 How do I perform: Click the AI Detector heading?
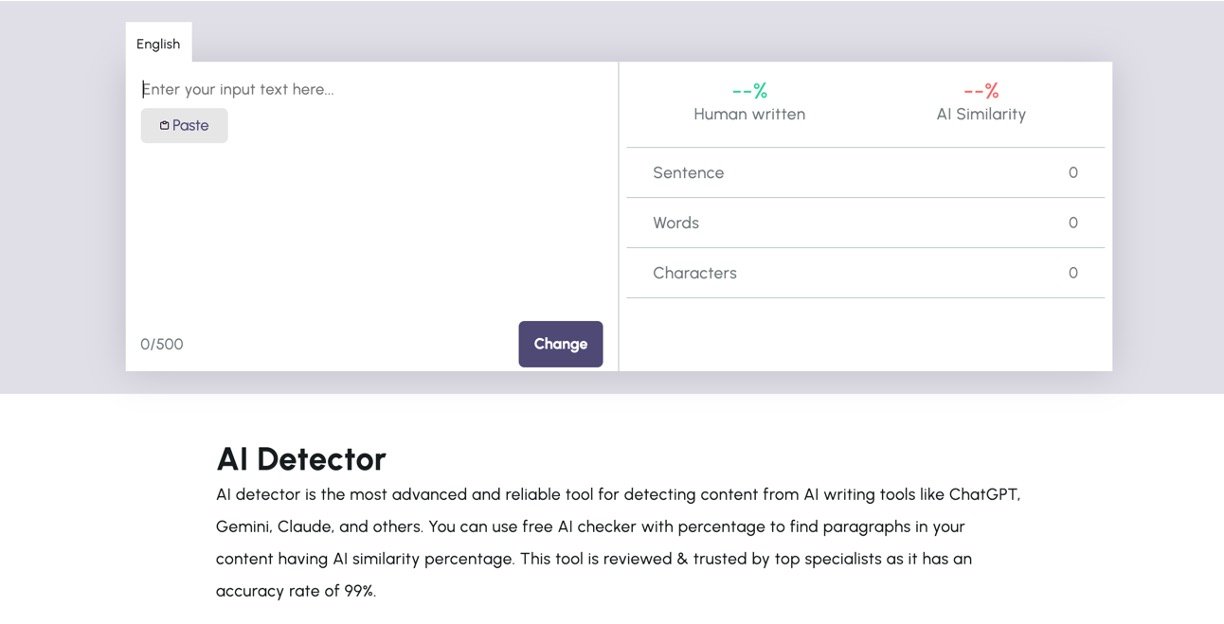pos(301,459)
